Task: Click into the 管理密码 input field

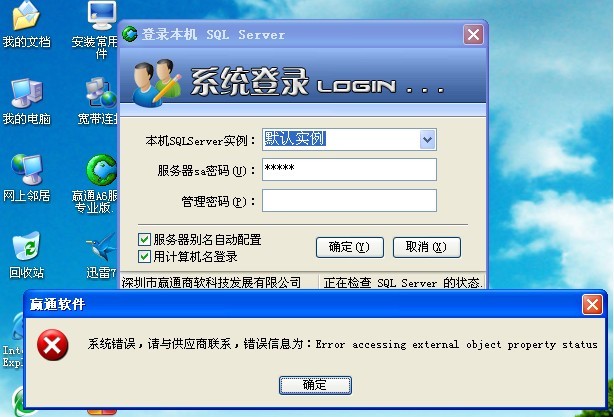Action: tap(349, 200)
